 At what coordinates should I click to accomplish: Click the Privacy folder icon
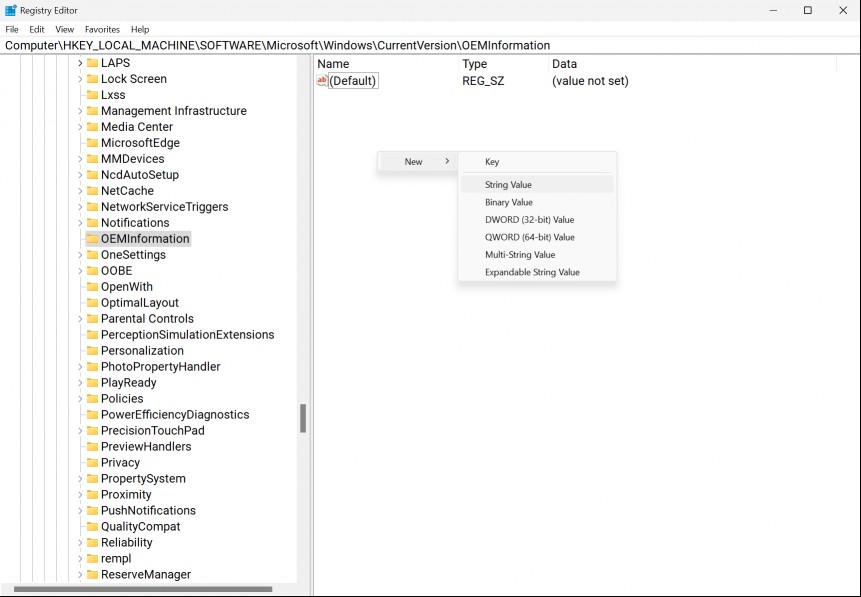click(x=92, y=462)
